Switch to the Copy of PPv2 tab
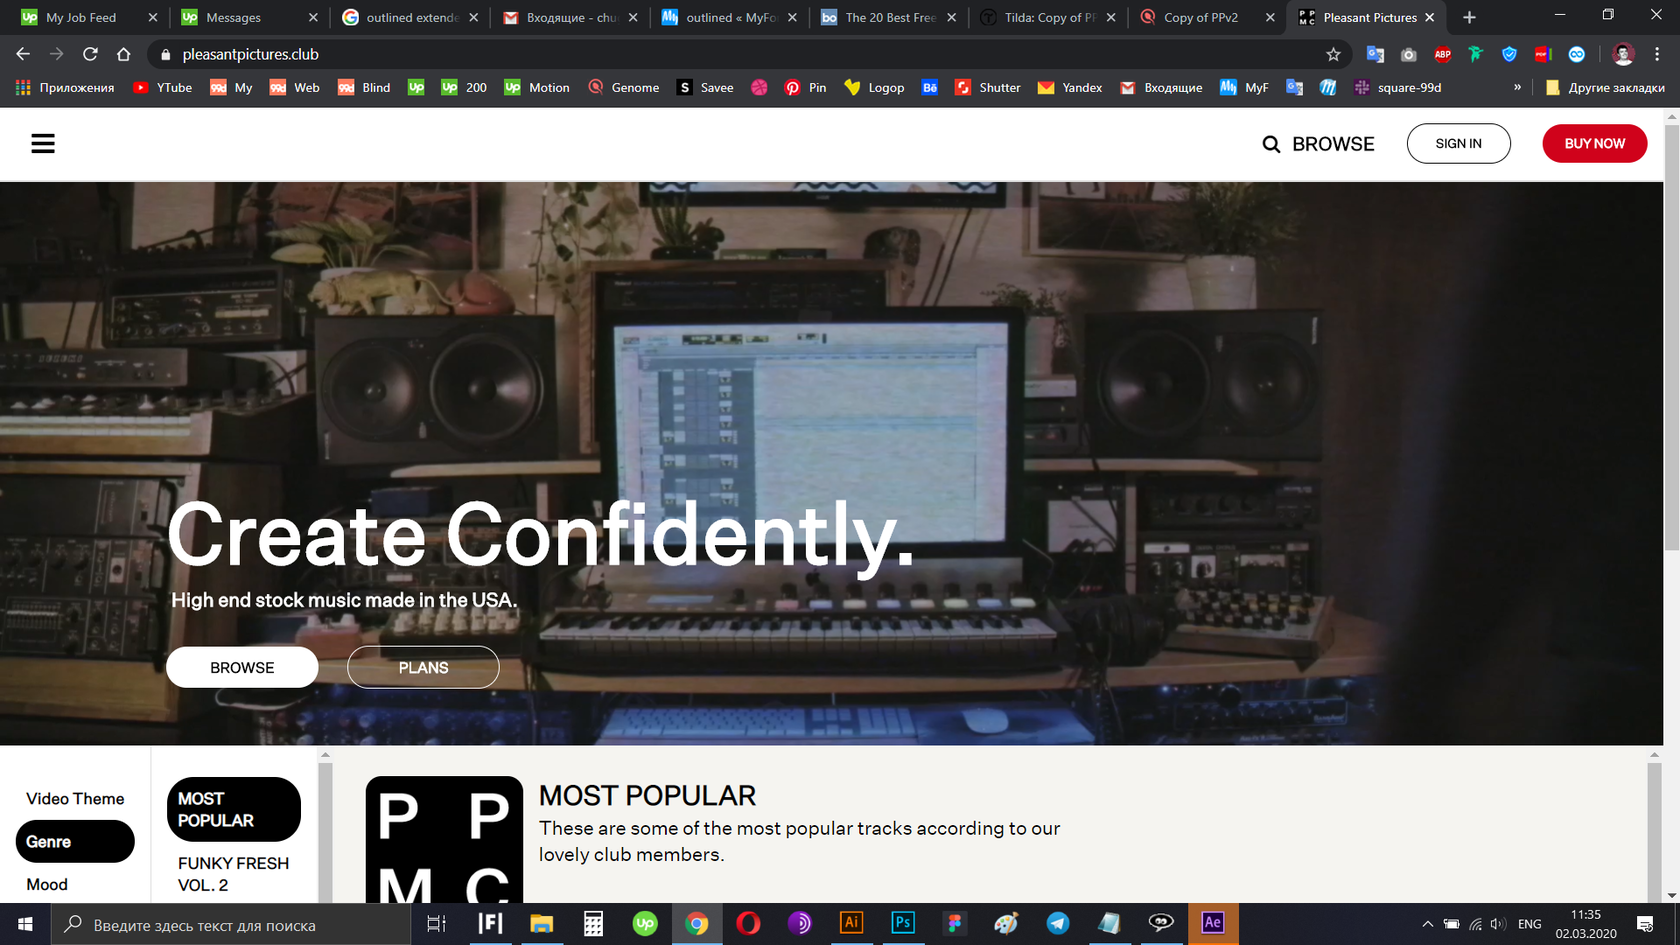This screenshot has width=1680, height=945. pyautogui.click(x=1201, y=18)
